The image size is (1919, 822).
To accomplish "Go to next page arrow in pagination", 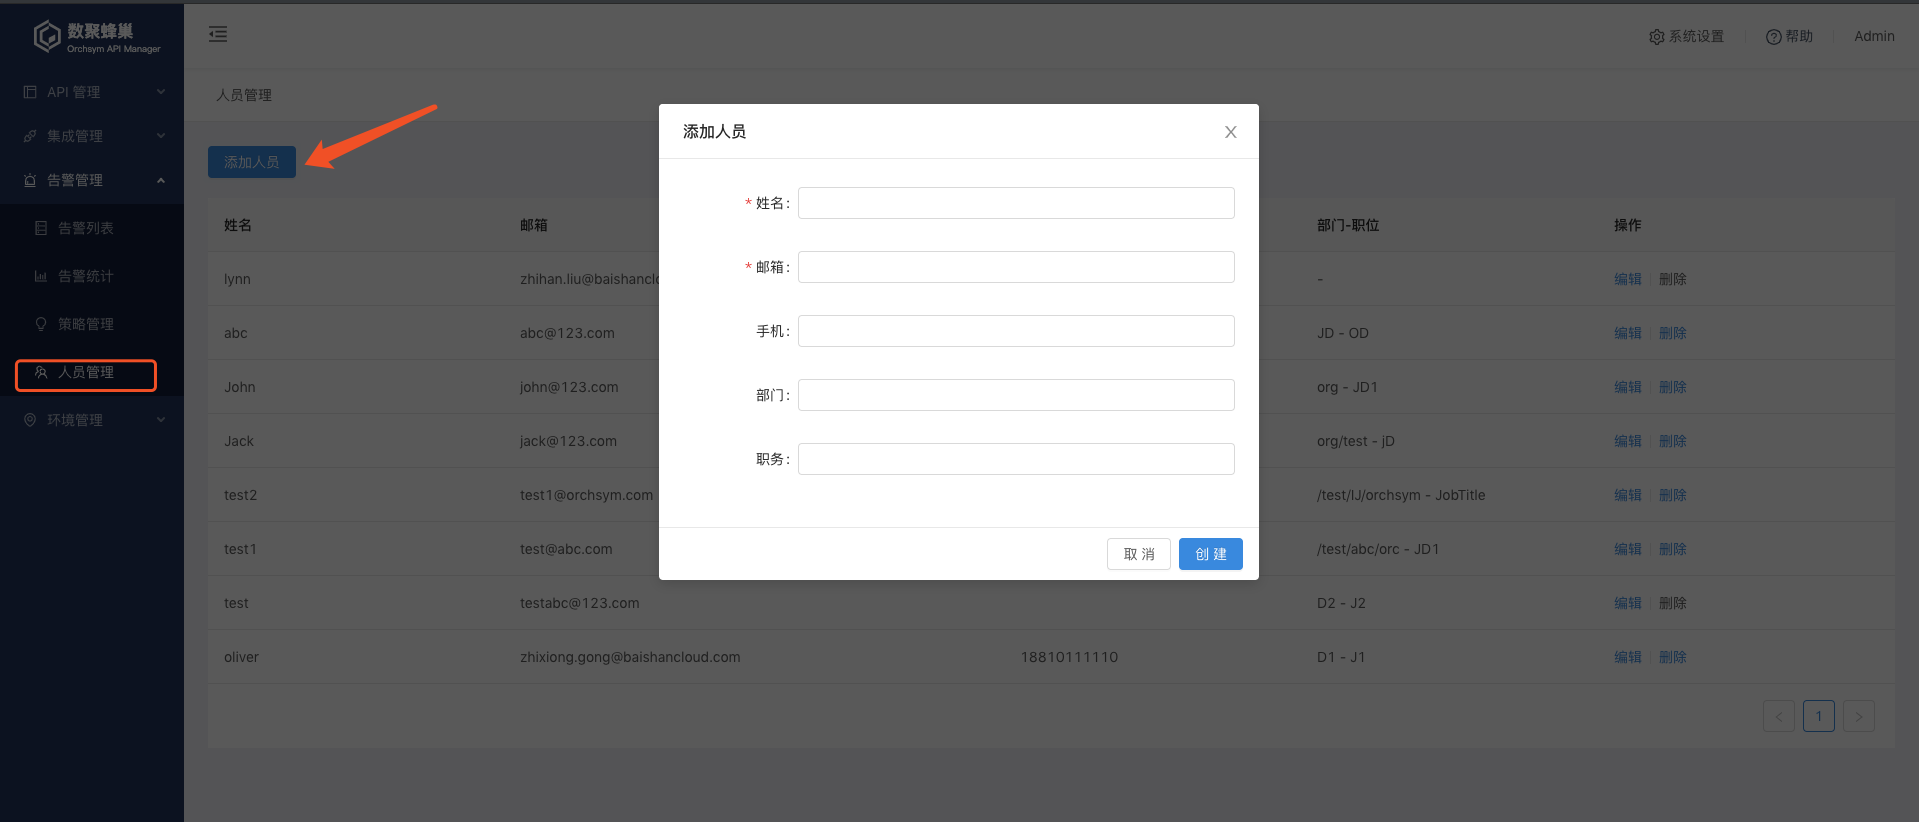I will (x=1858, y=716).
